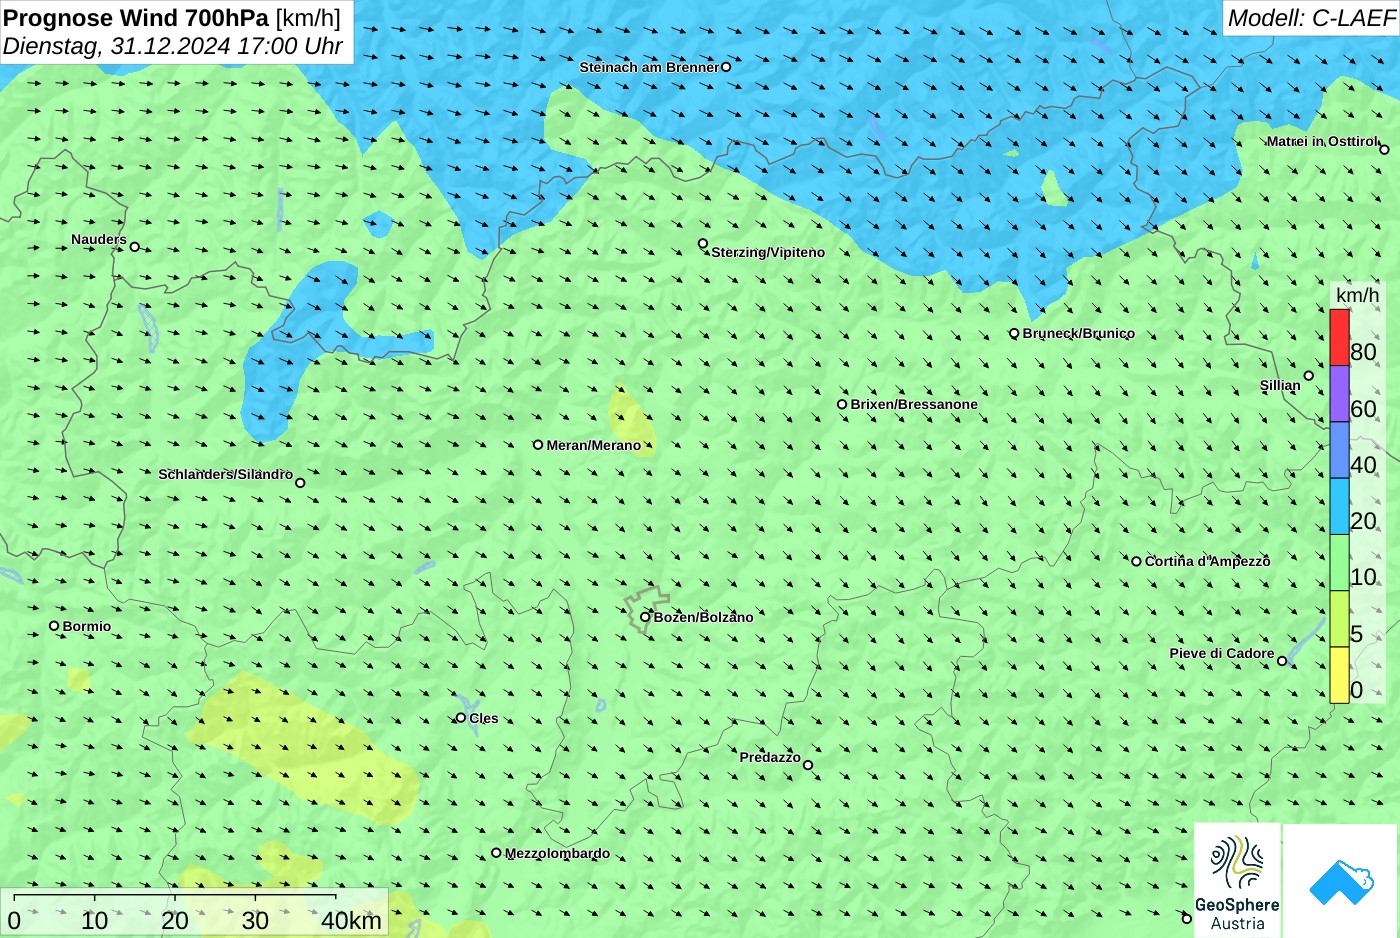1400x938 pixels.
Task: Click the 'Mezzolombardo' label text
Action: tap(557, 853)
